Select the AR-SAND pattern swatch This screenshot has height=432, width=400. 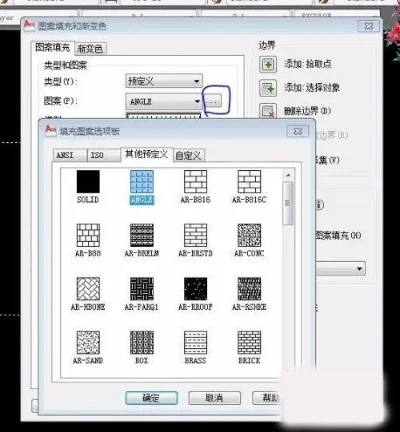(x=88, y=342)
